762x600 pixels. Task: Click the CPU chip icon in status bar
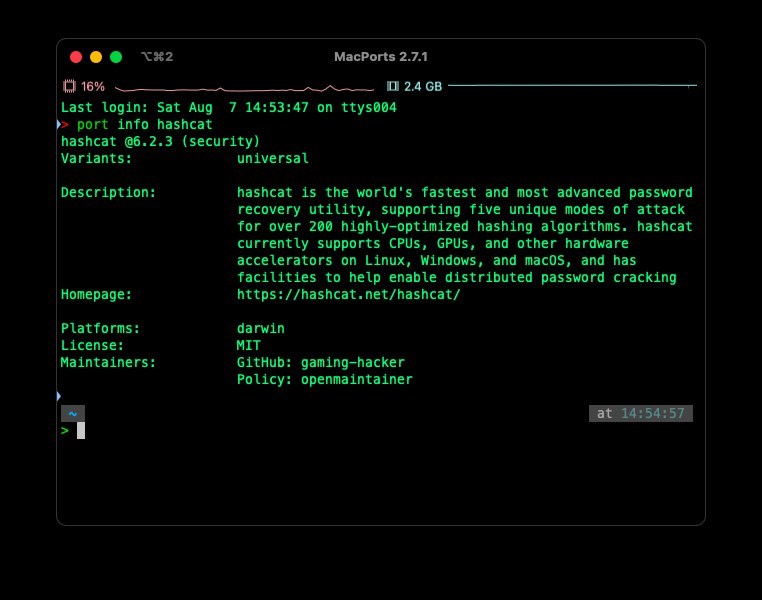coord(69,86)
